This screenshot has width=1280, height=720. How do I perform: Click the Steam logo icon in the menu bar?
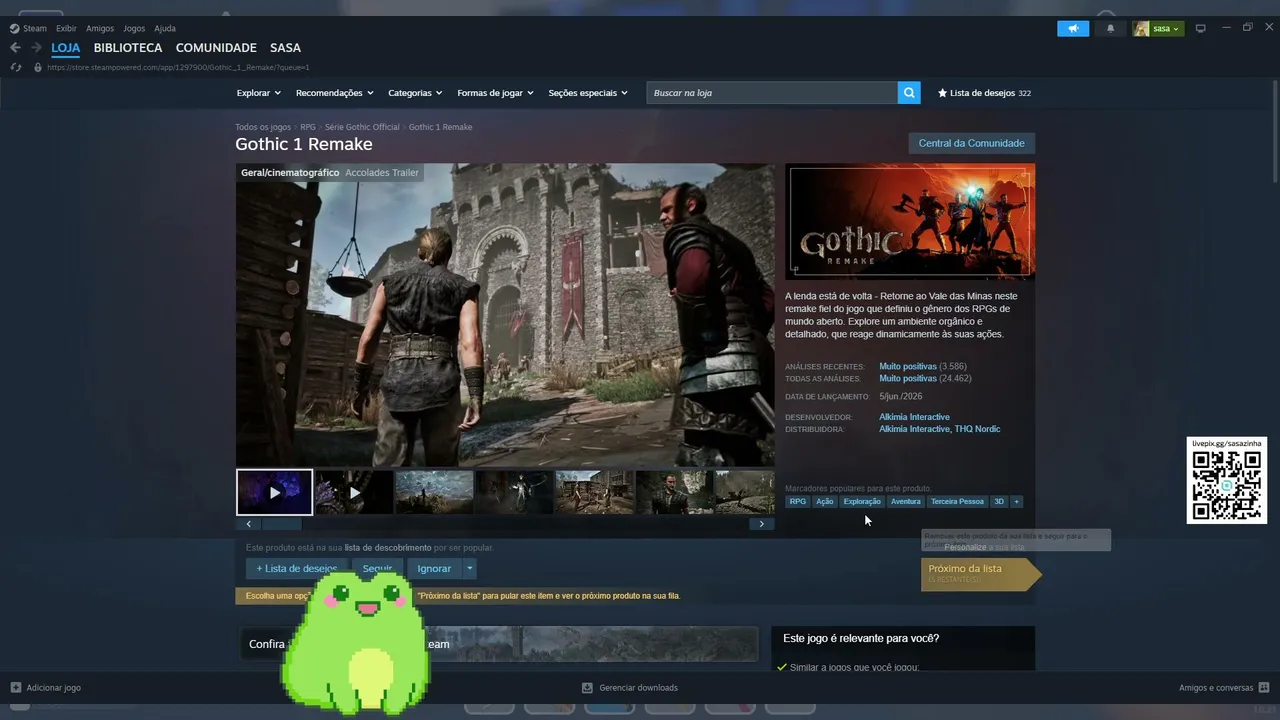[x=14, y=28]
